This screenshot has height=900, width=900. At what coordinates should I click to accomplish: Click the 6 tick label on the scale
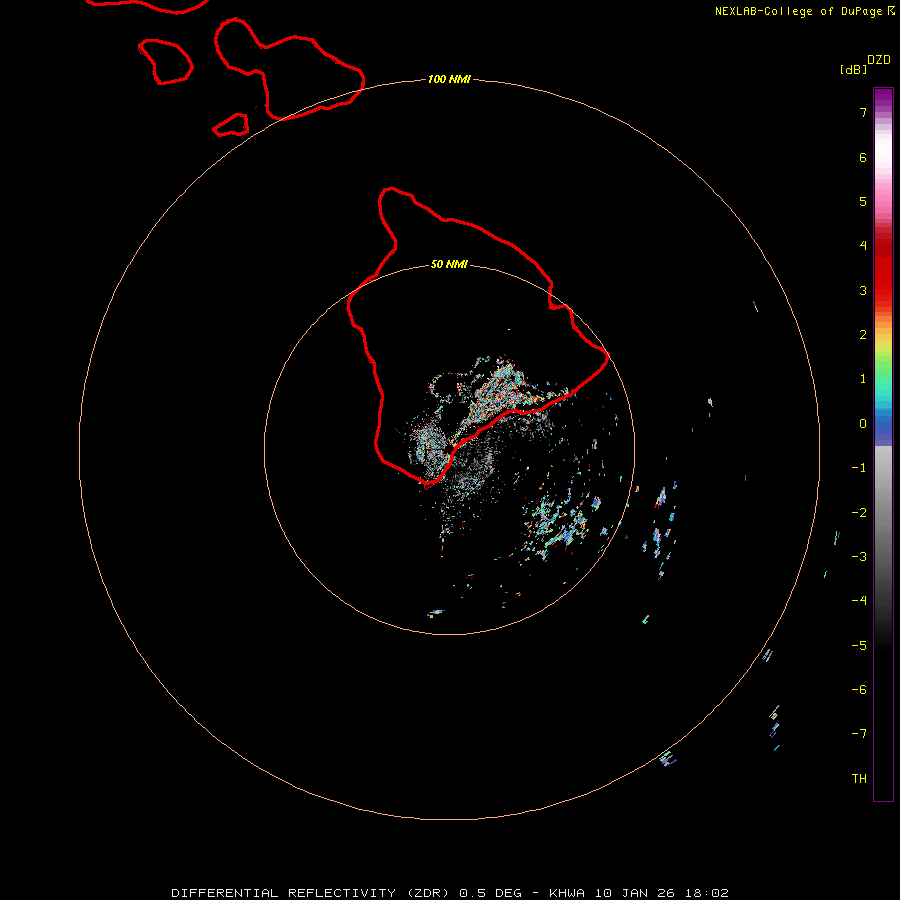click(863, 157)
